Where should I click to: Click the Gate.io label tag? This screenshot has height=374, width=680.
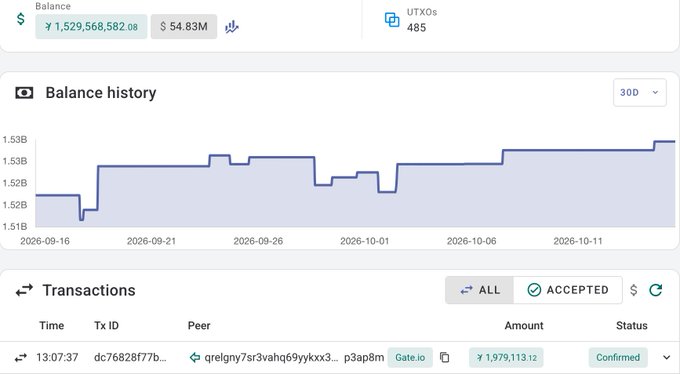[410, 358]
